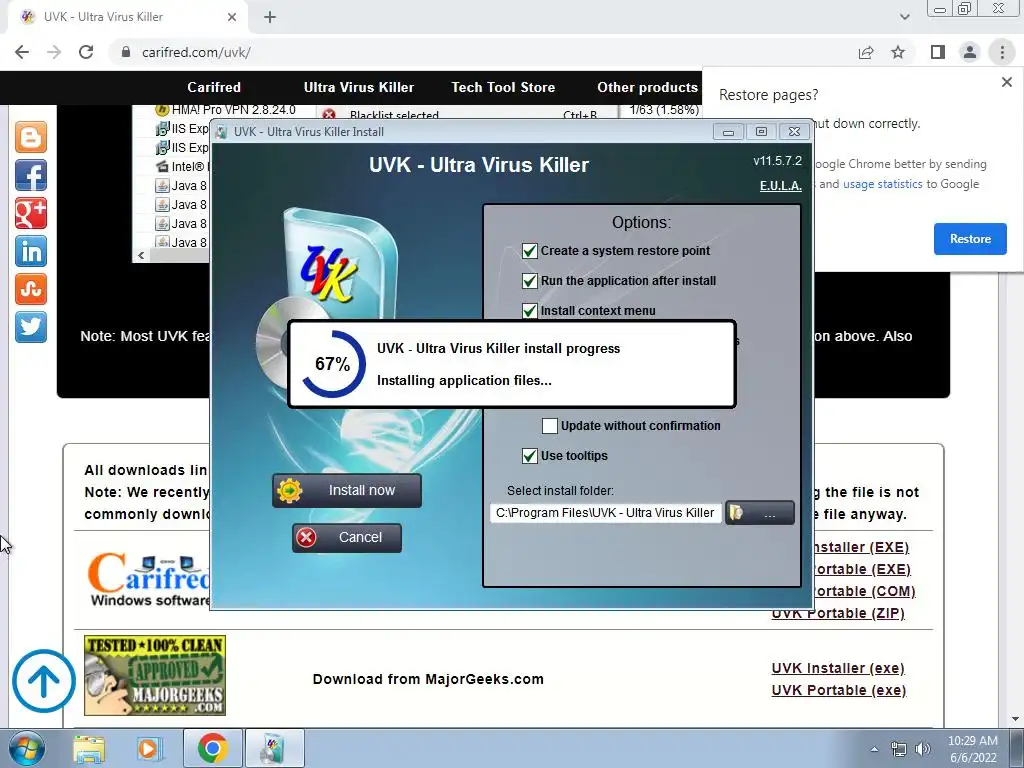Click UVK Portable (exe) MajorGeeks link
Screen dimensions: 1024x768
(x=839, y=690)
